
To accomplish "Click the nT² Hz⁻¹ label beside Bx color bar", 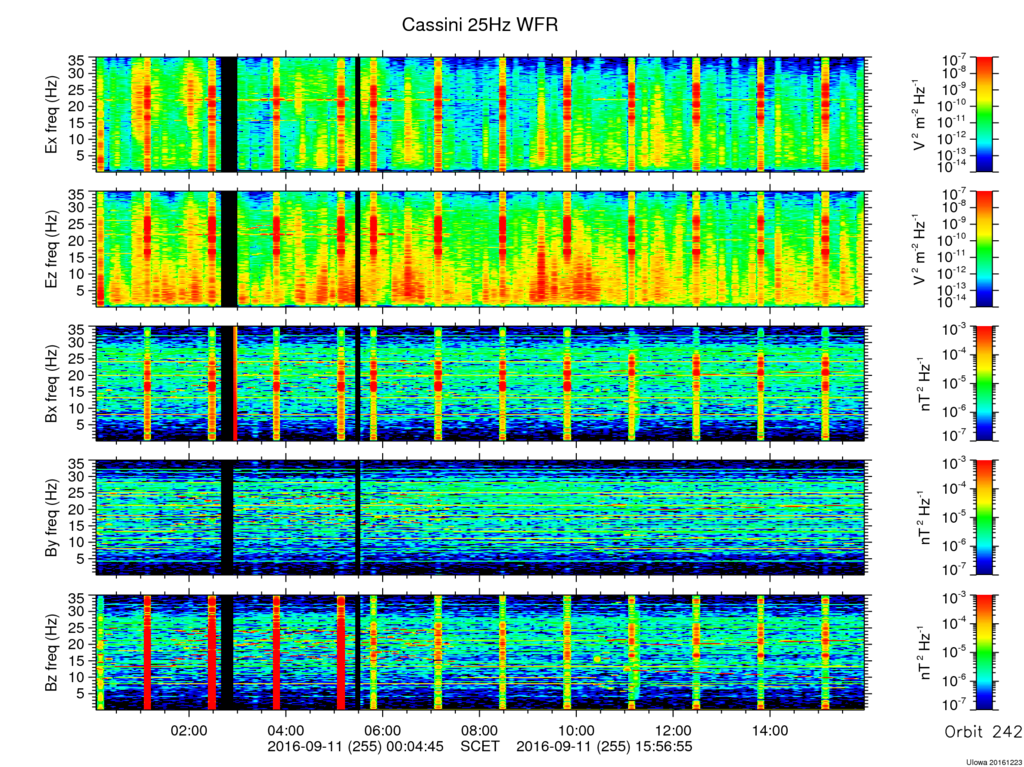I will click(923, 384).
